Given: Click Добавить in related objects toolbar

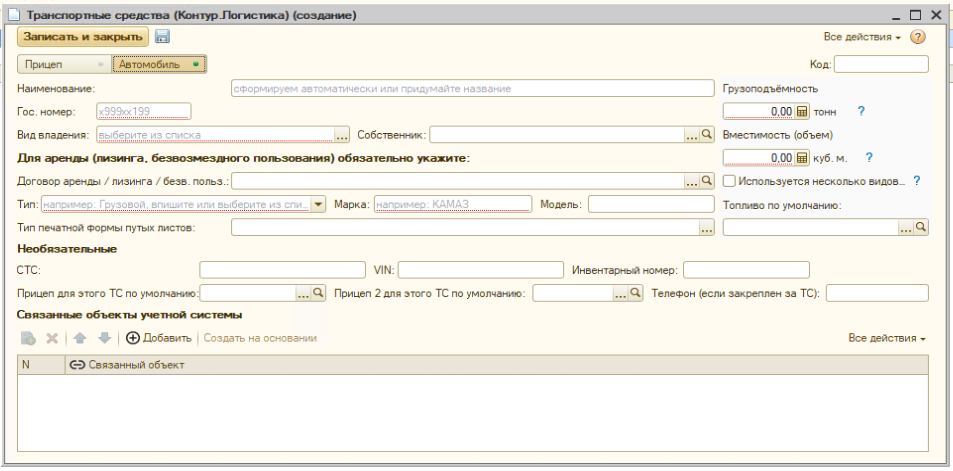Looking at the screenshot, I should point(159,338).
